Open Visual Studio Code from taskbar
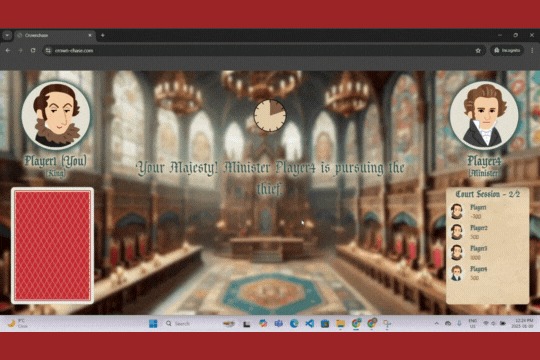 pos(309,323)
